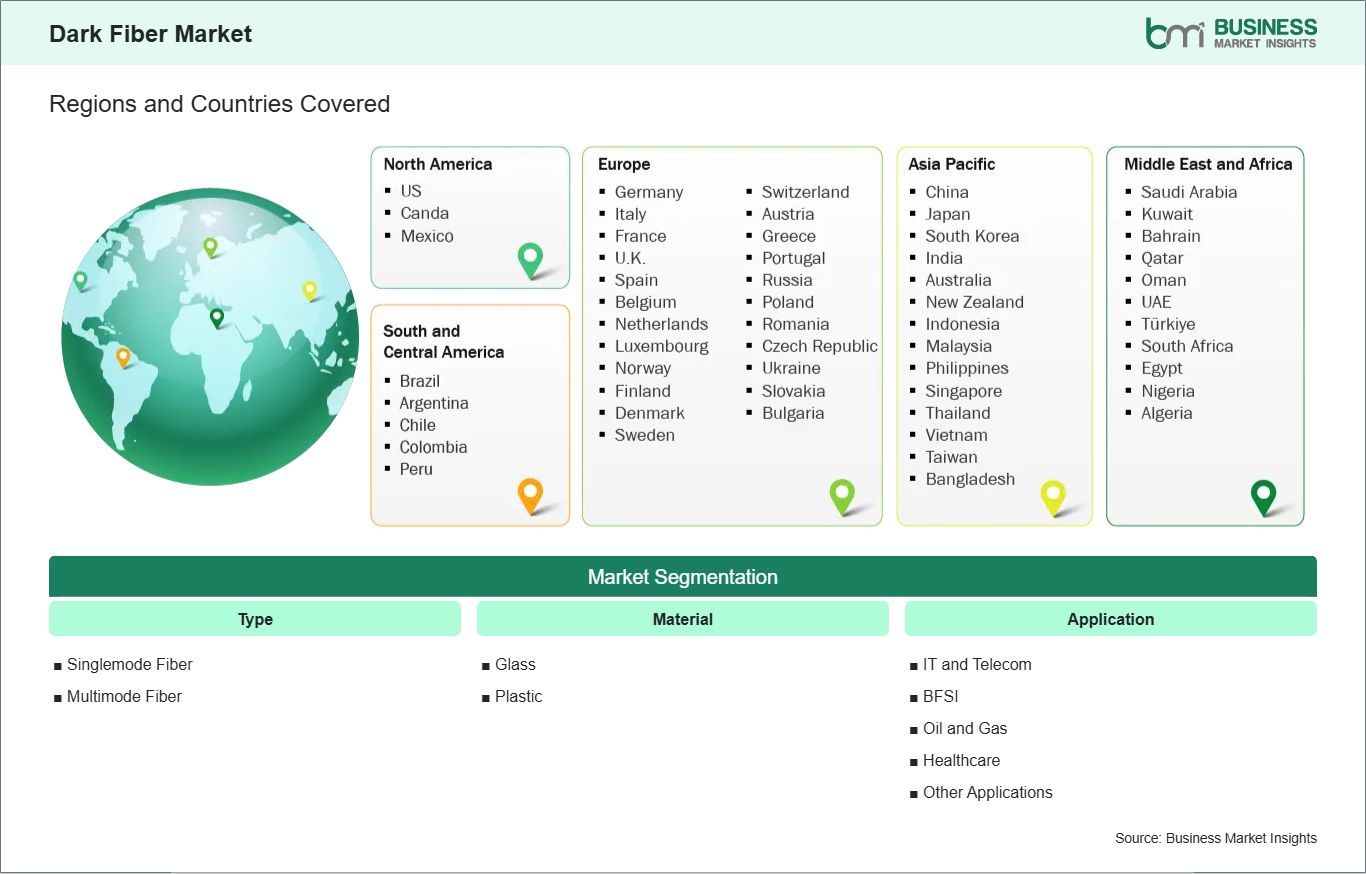Click the yellow map pin on globe
Screen dimensions: 1366x874
point(309,290)
